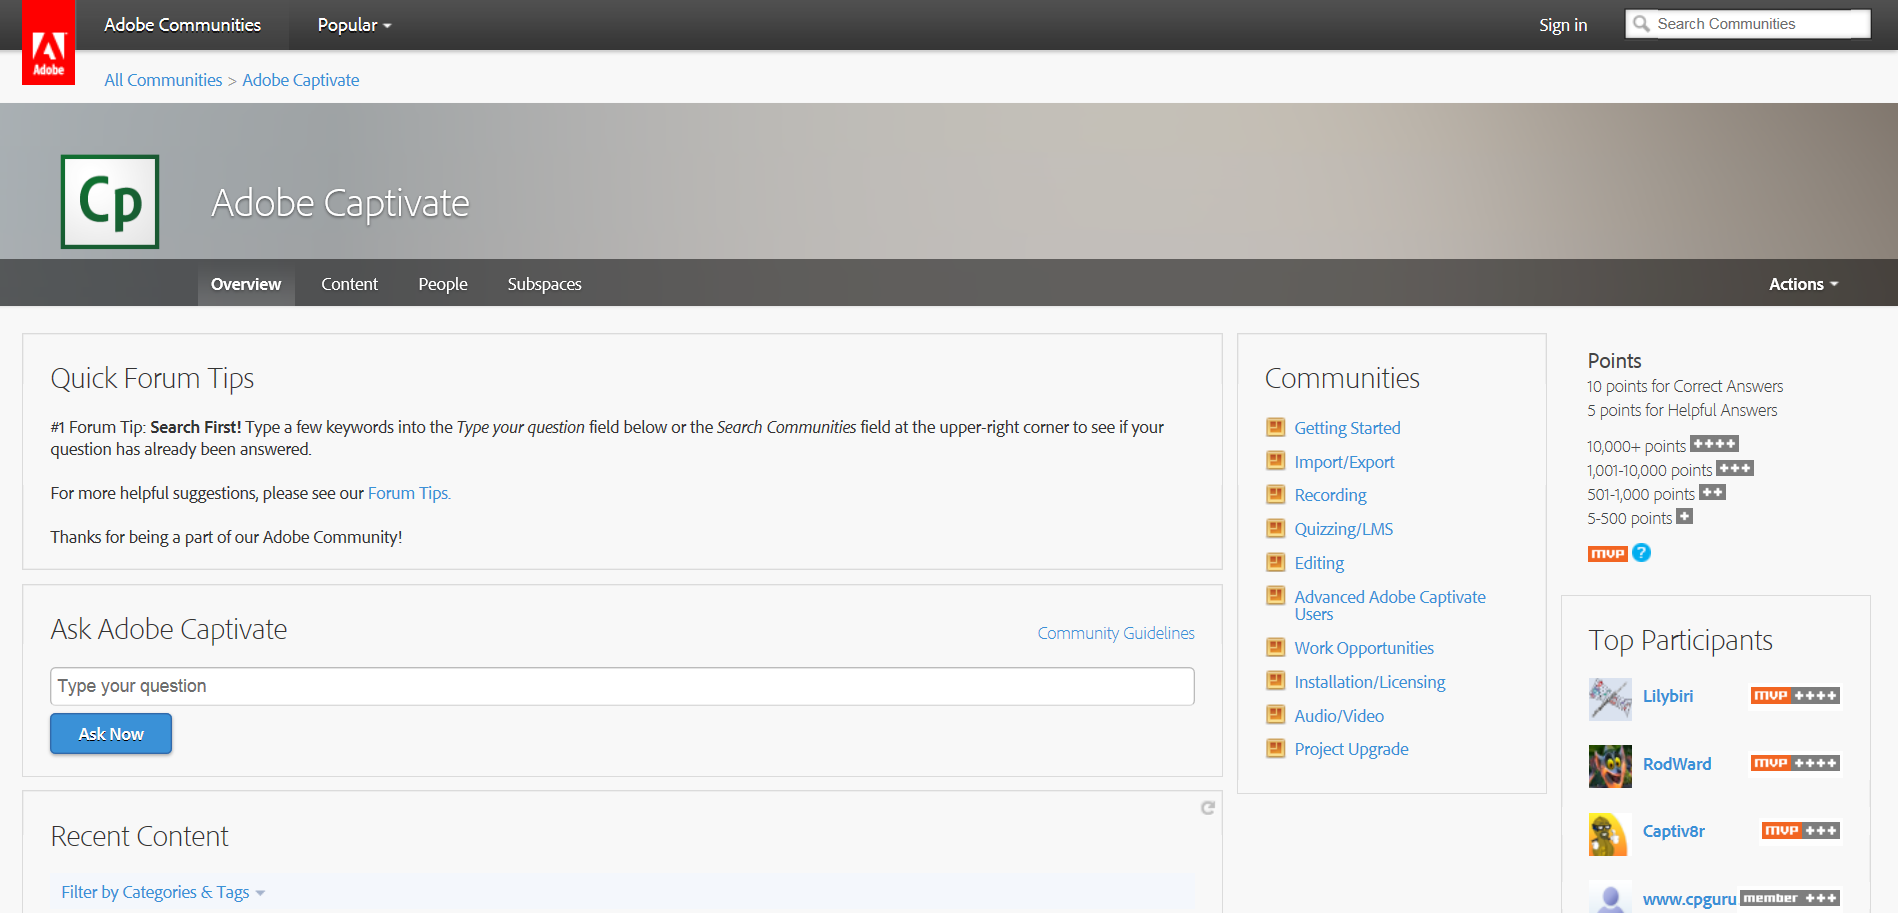Click Captiv8r's MVP badge
The image size is (1898, 913).
(1801, 831)
